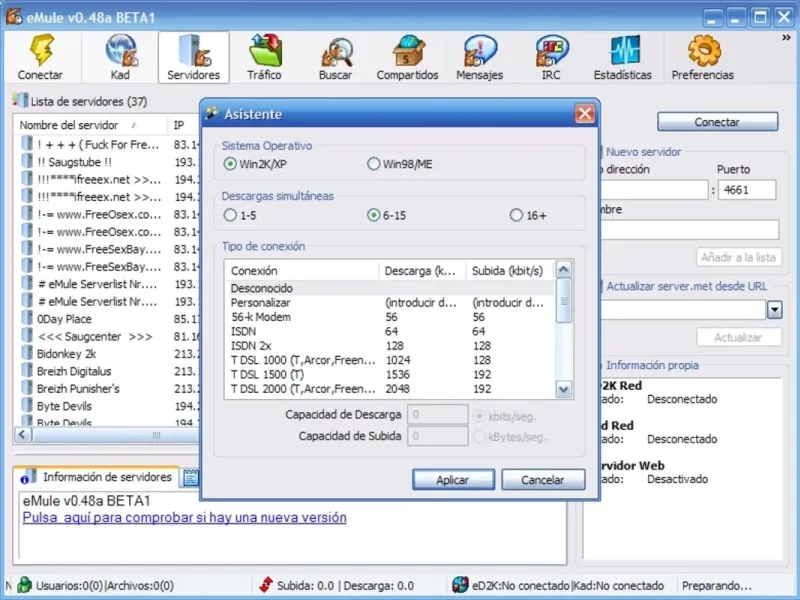Screen dimensions: 800x600
Task: Click the Capacidad de Descarga field
Action: tap(438, 415)
